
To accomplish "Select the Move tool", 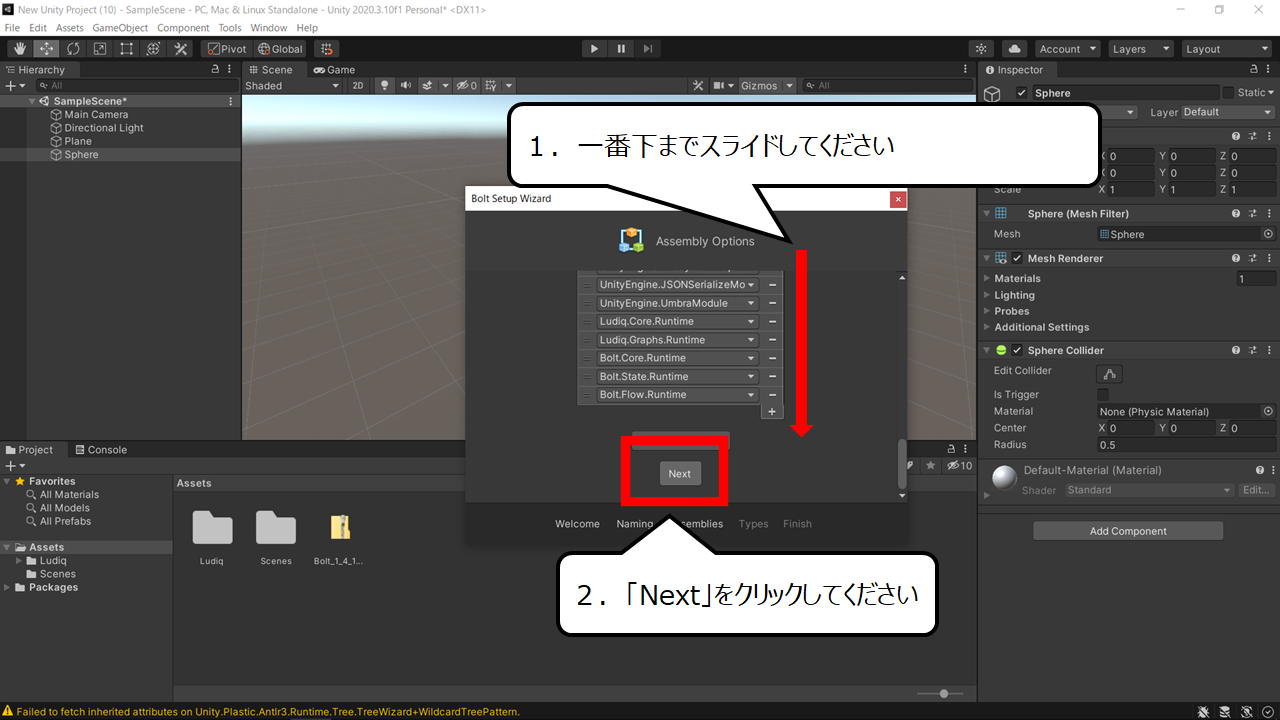I will [x=46, y=48].
